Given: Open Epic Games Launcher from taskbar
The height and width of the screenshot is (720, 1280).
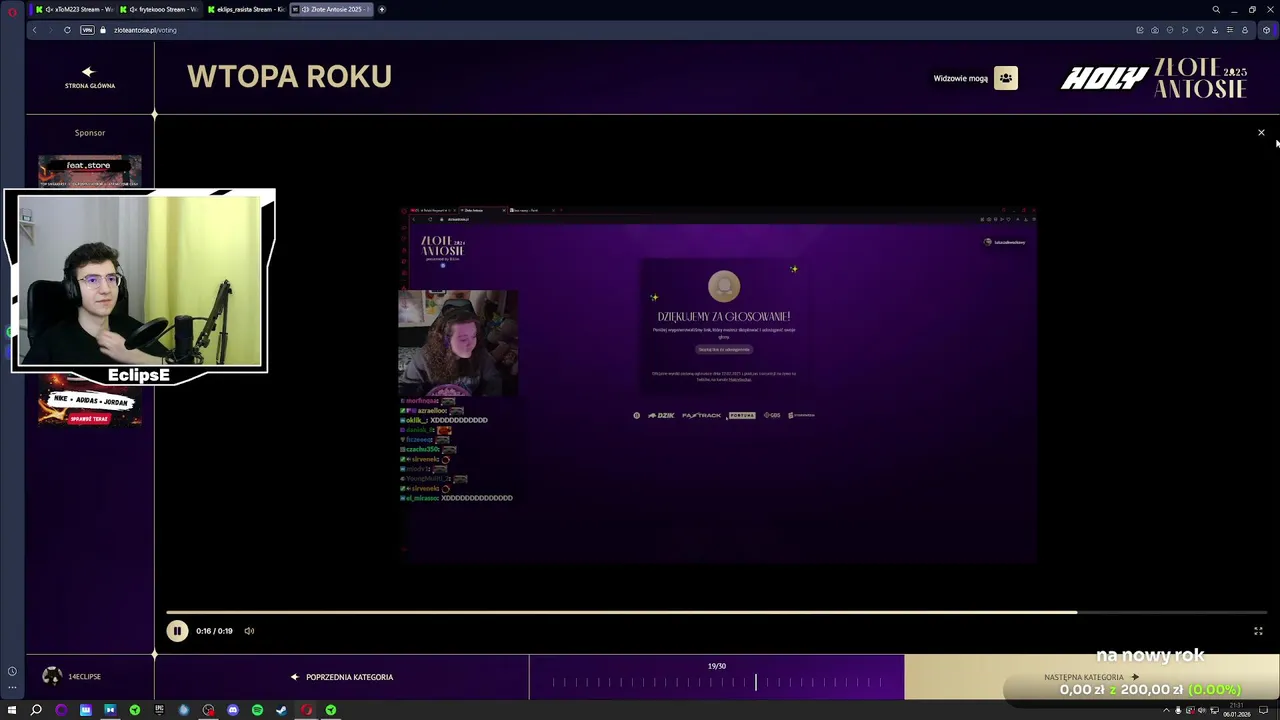Looking at the screenshot, I should tap(159, 710).
